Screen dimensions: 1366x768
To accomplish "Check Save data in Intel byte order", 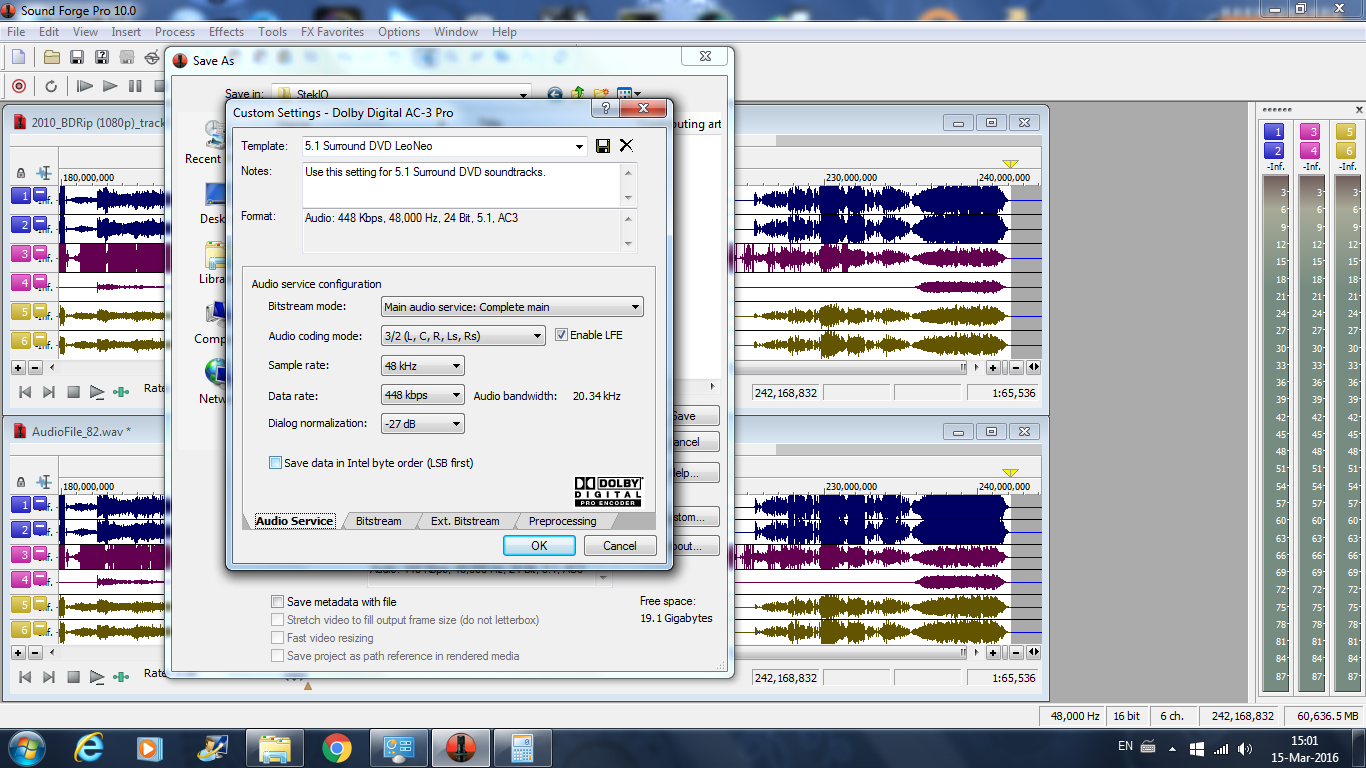I will [x=276, y=463].
